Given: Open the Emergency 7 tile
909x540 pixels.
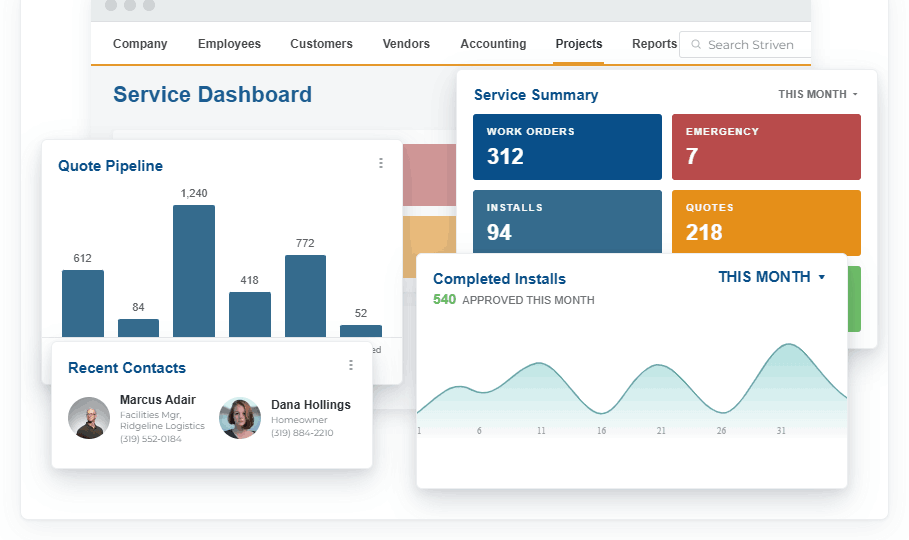Looking at the screenshot, I should [766, 147].
